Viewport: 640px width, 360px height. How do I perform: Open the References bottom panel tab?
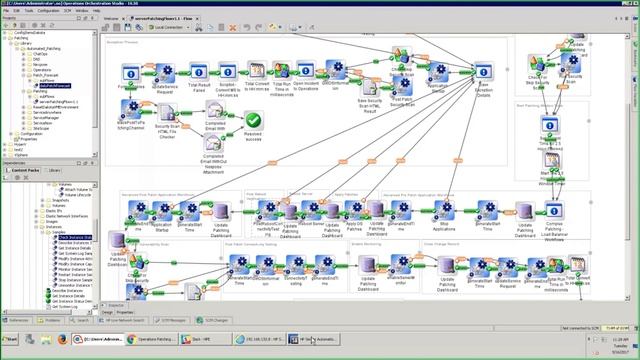coord(16,320)
